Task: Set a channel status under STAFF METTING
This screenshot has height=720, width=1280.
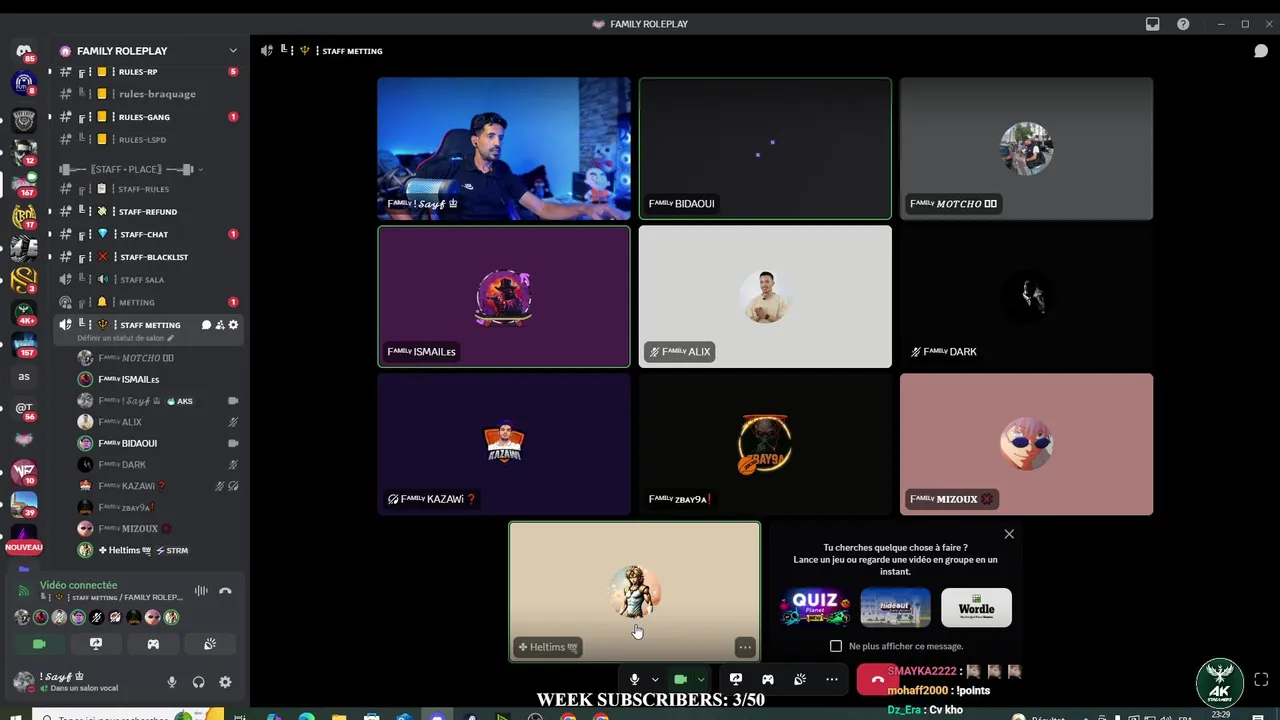Action: point(125,338)
